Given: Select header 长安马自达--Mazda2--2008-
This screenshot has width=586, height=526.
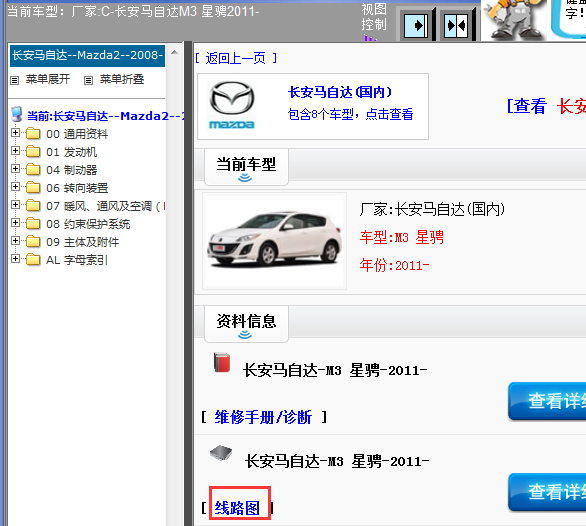Looking at the screenshot, I should (87, 56).
